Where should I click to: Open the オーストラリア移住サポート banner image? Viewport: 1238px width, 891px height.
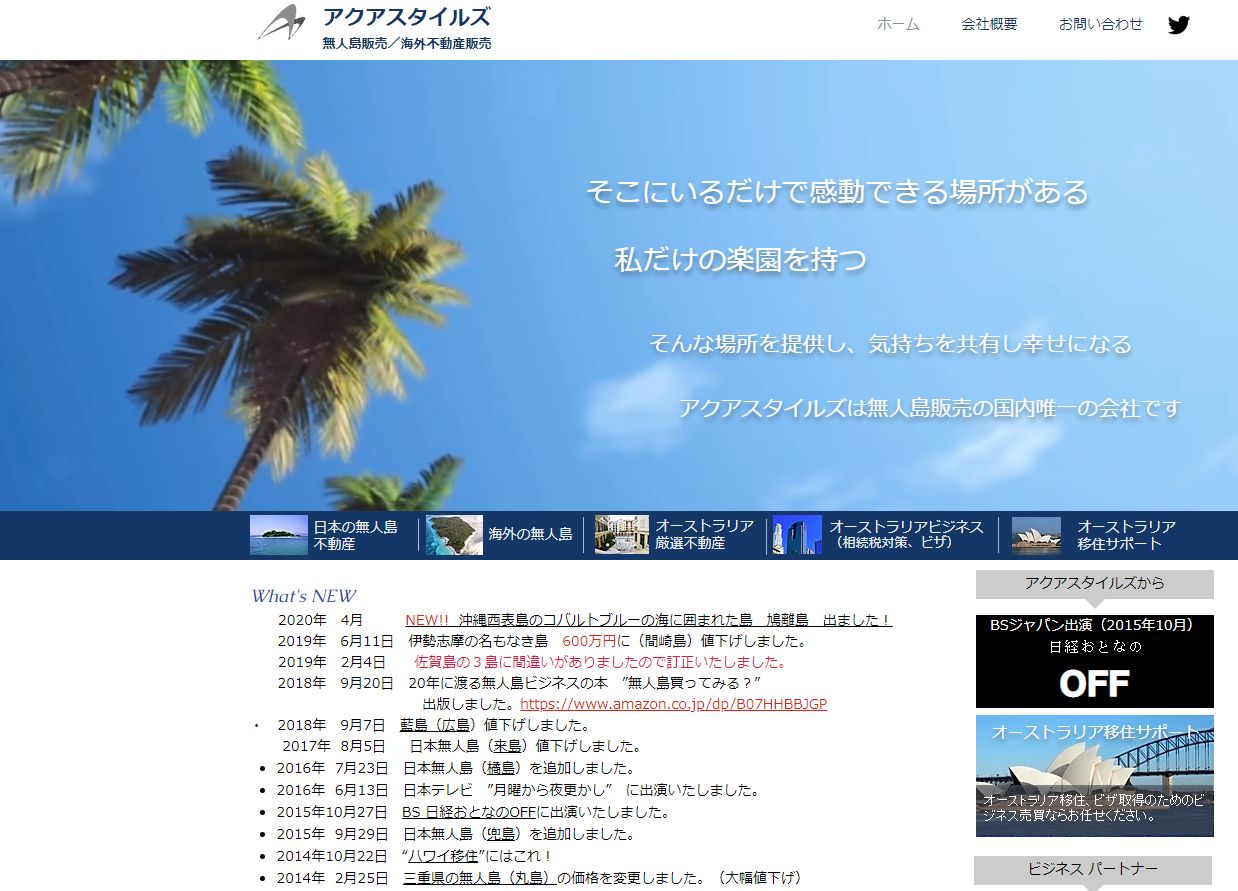click(1094, 774)
